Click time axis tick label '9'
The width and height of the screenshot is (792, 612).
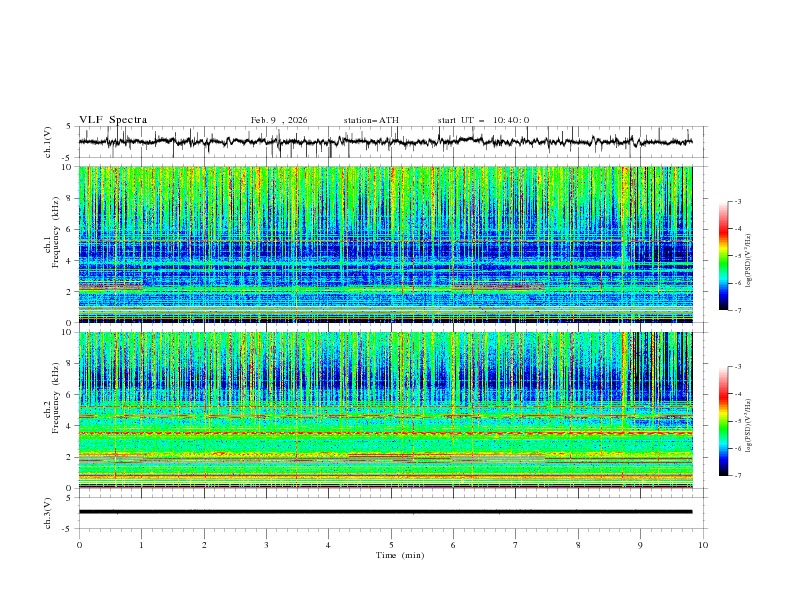(640, 545)
